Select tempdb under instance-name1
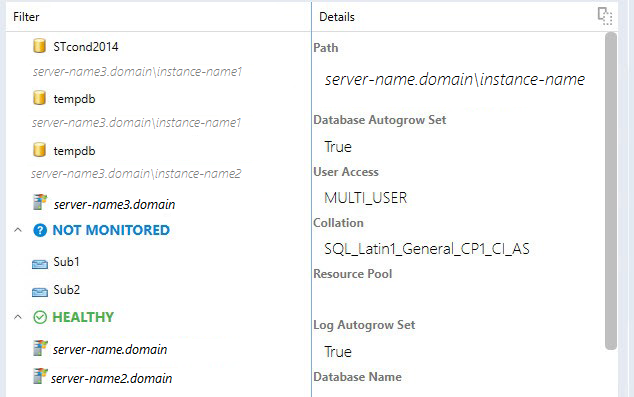This screenshot has width=634, height=397. click(74, 99)
